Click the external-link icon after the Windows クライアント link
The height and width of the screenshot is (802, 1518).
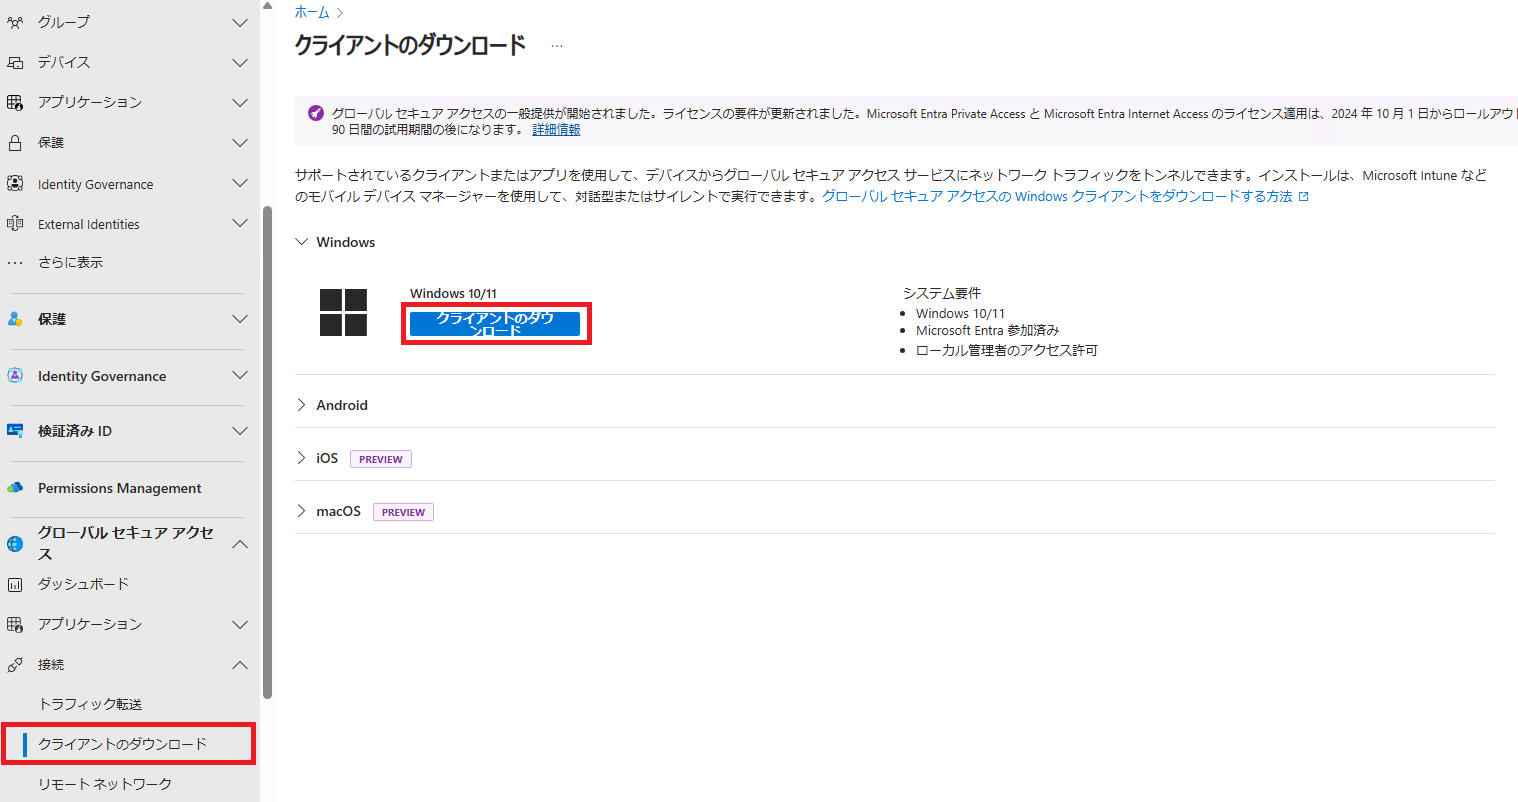pos(1303,197)
